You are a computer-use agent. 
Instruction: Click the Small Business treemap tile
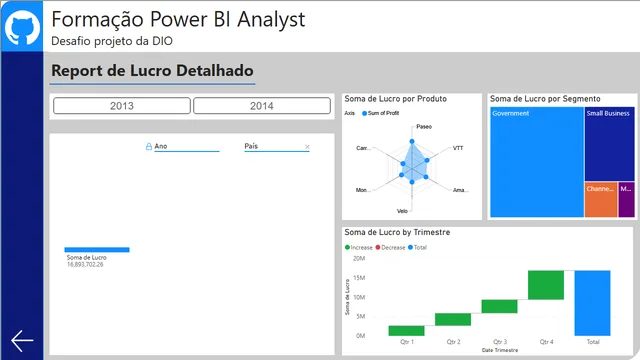point(609,144)
